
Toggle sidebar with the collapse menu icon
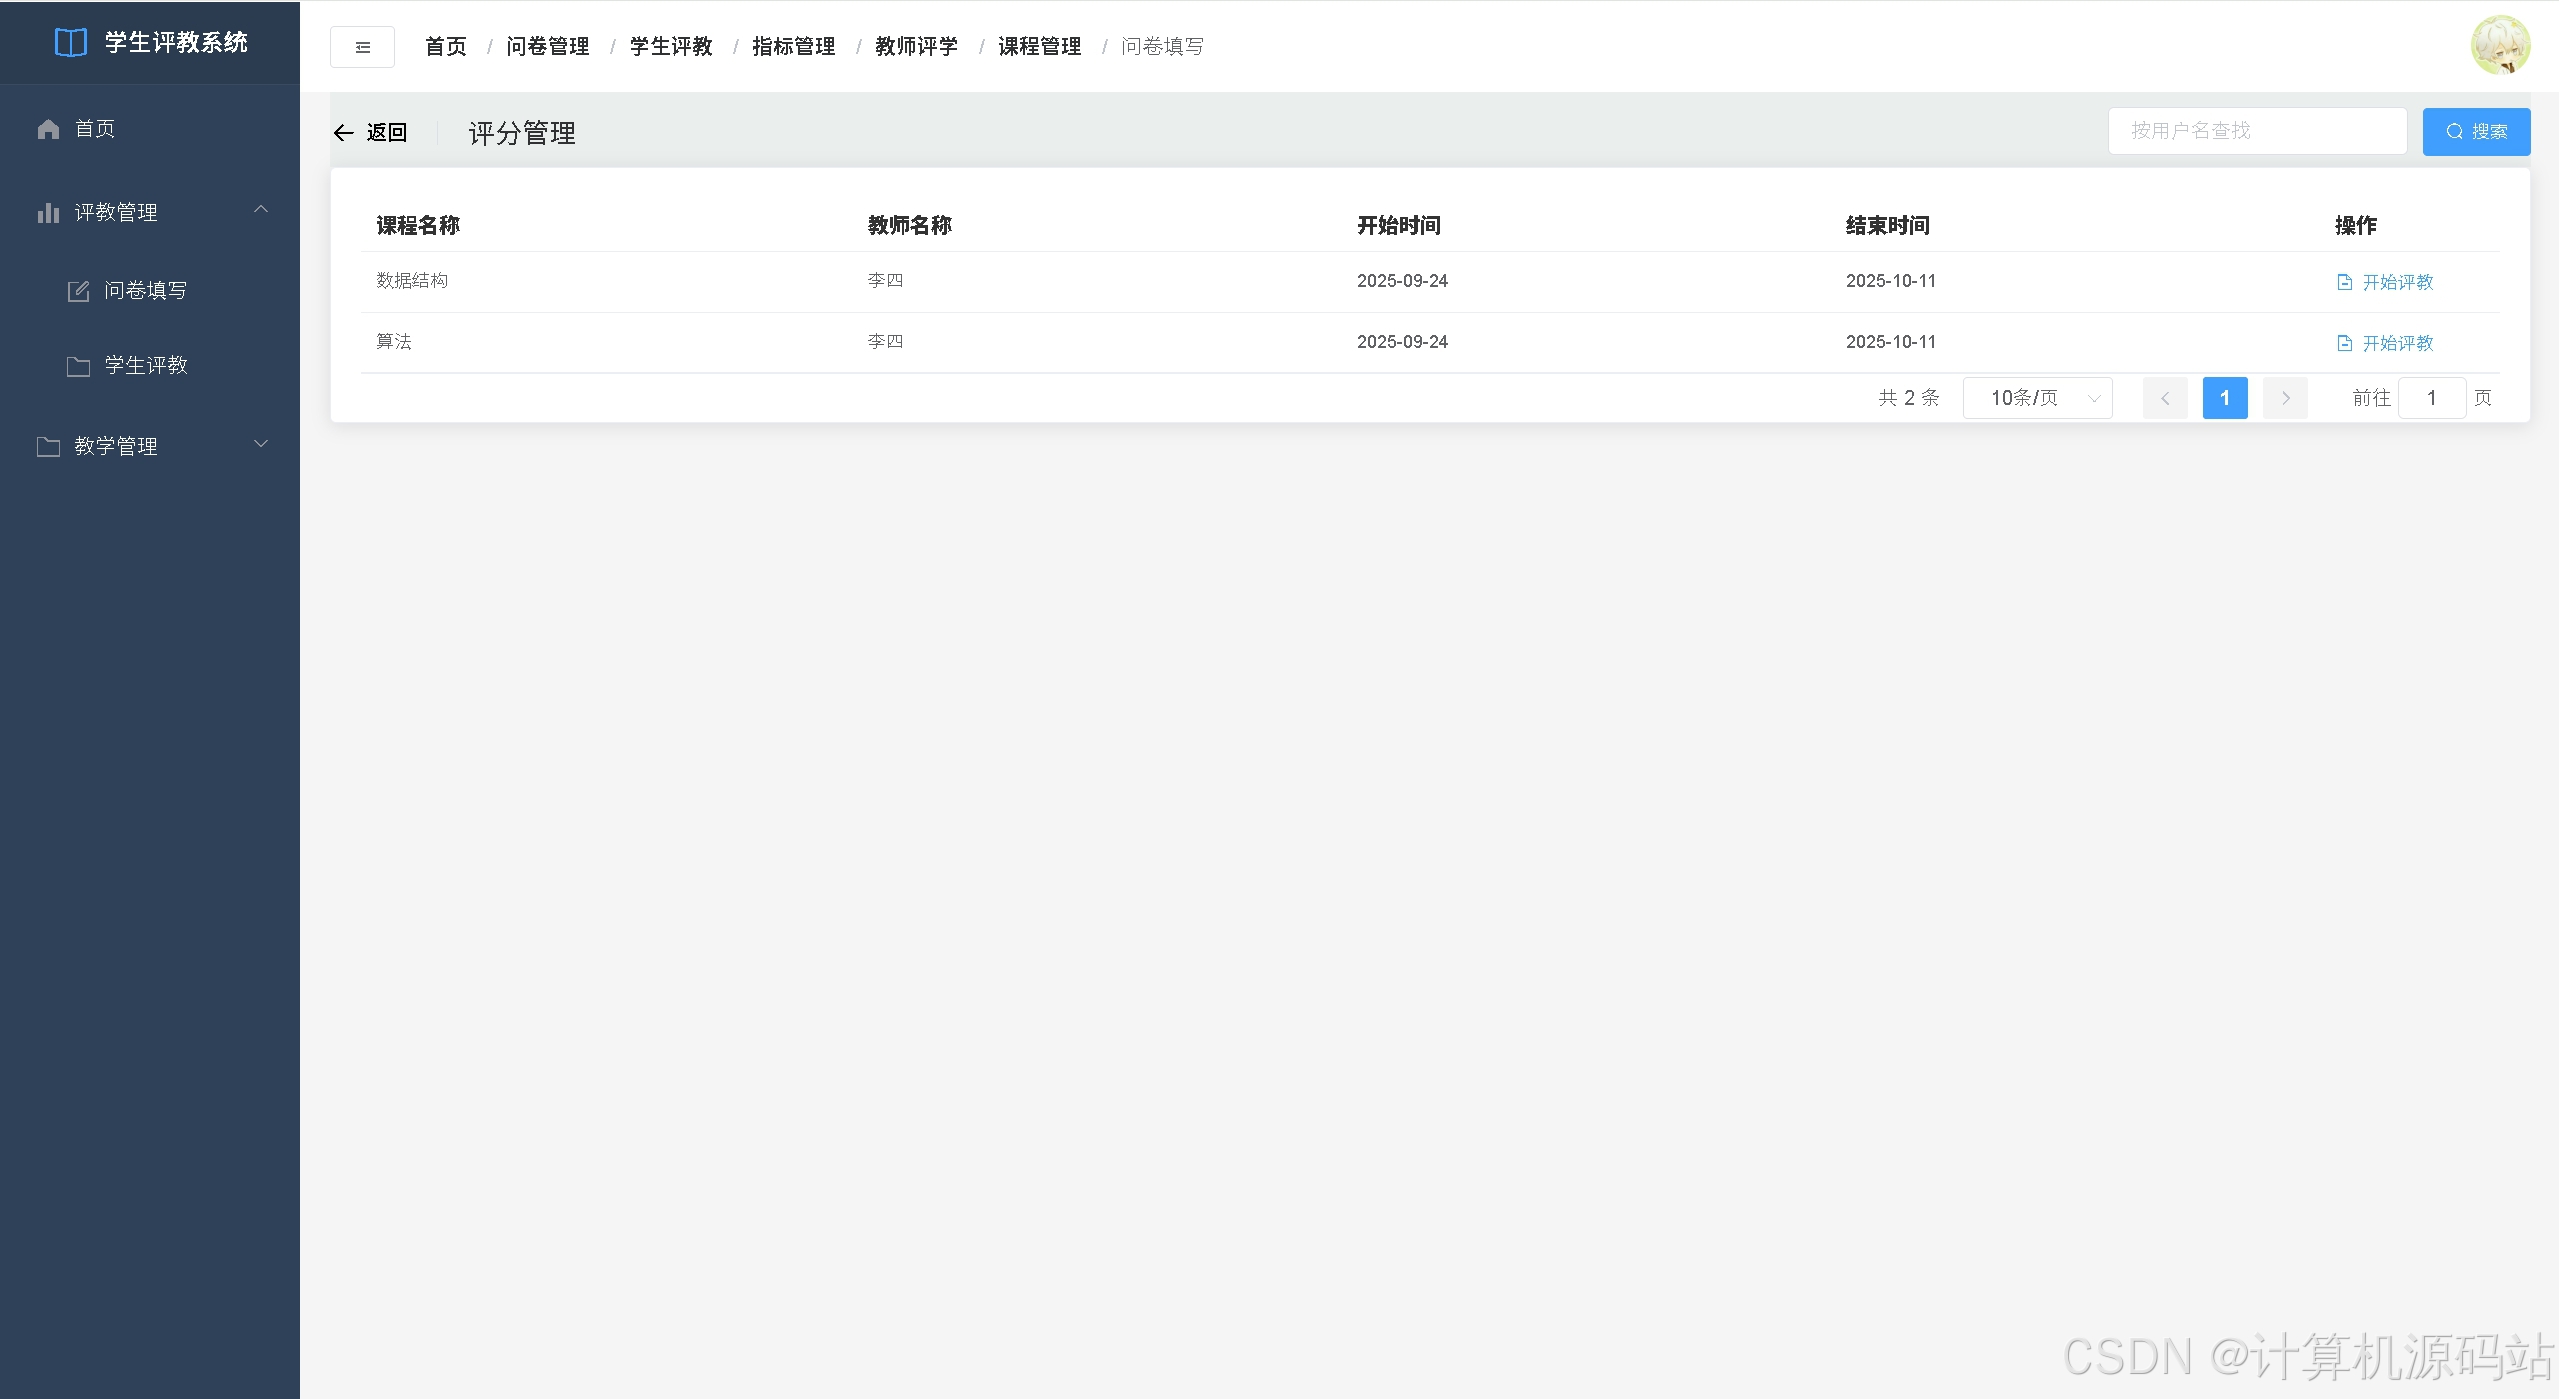pyautogui.click(x=362, y=47)
